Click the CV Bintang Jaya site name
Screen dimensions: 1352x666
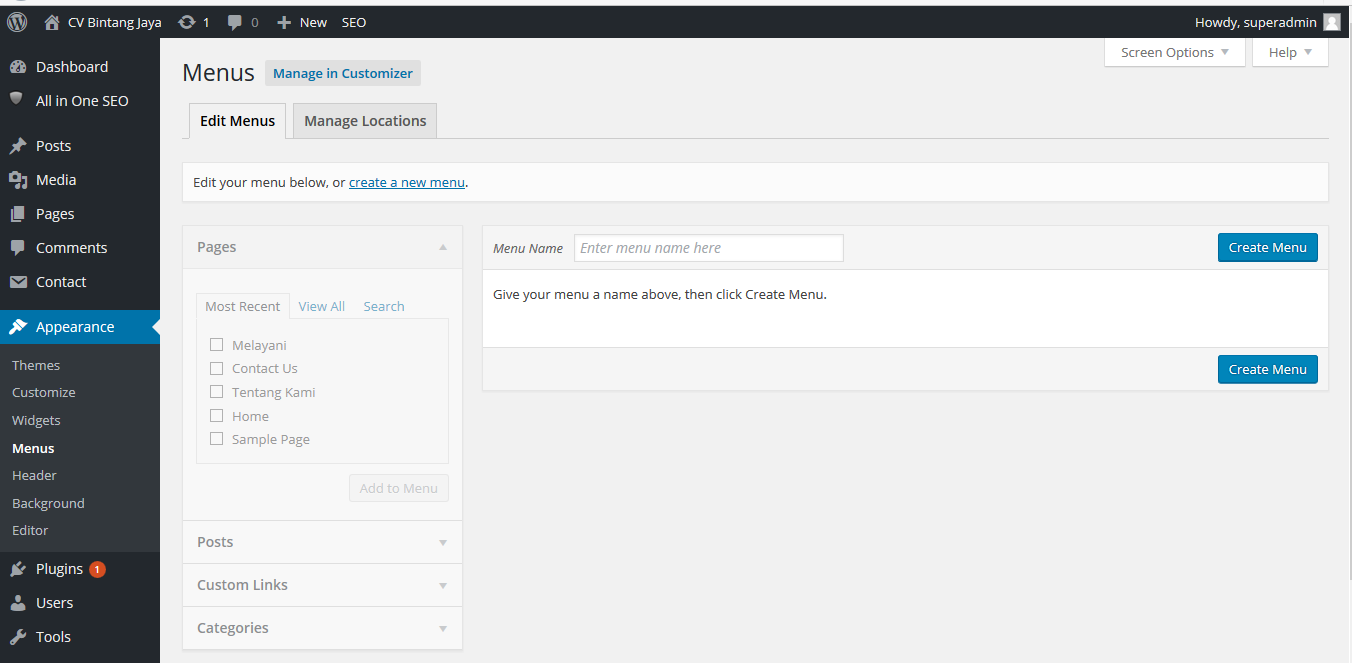(115, 22)
